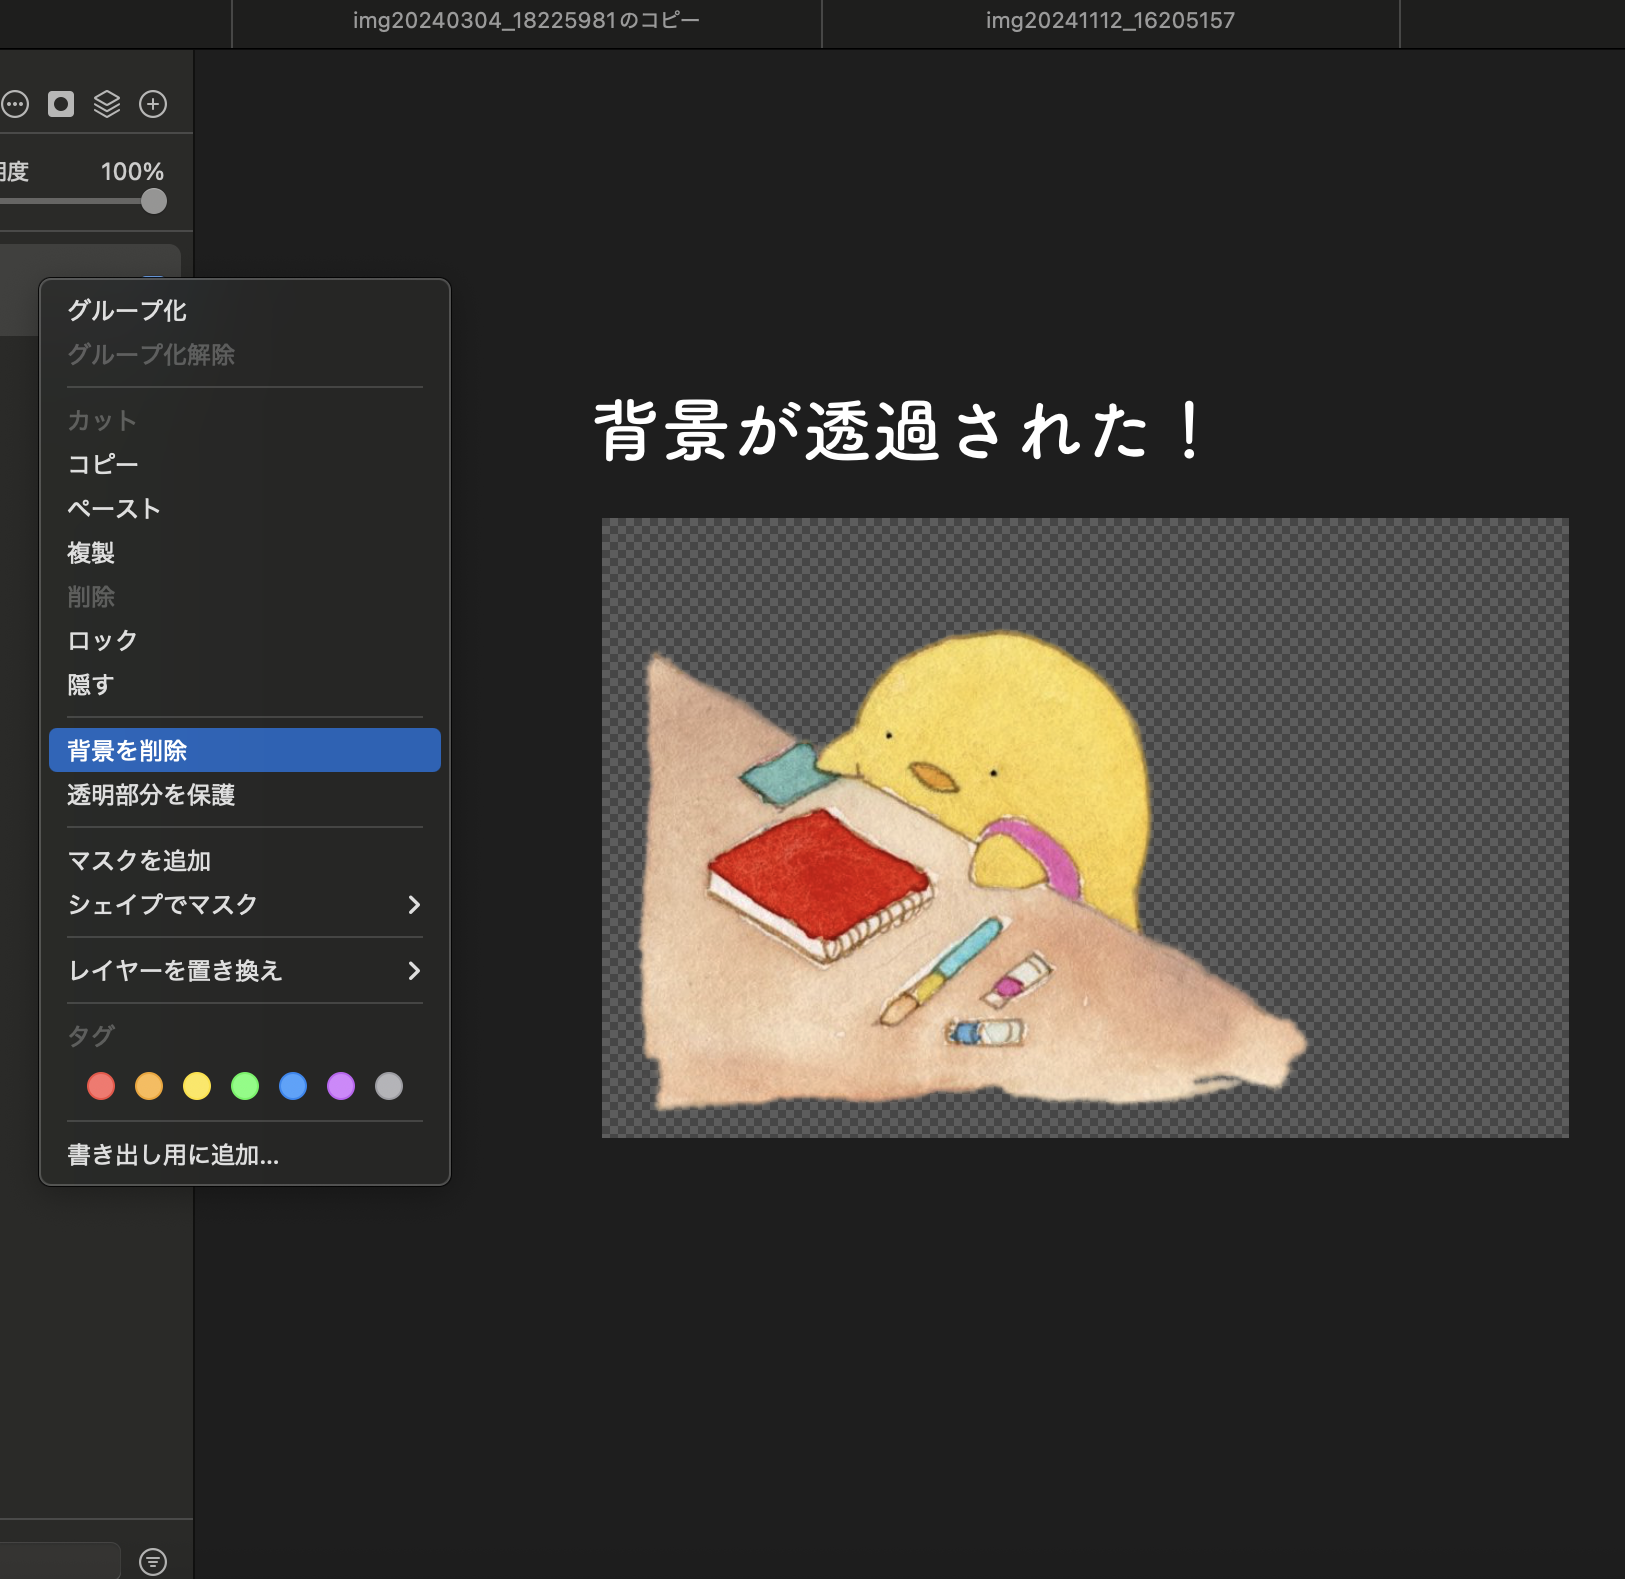Select the orange tag color
Viewport: 1625px width, 1579px height.
click(x=149, y=1086)
